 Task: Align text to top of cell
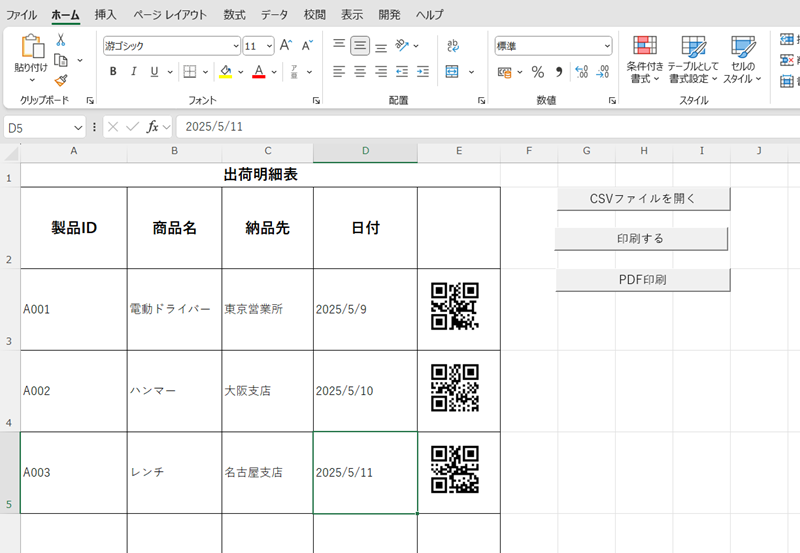[x=339, y=45]
